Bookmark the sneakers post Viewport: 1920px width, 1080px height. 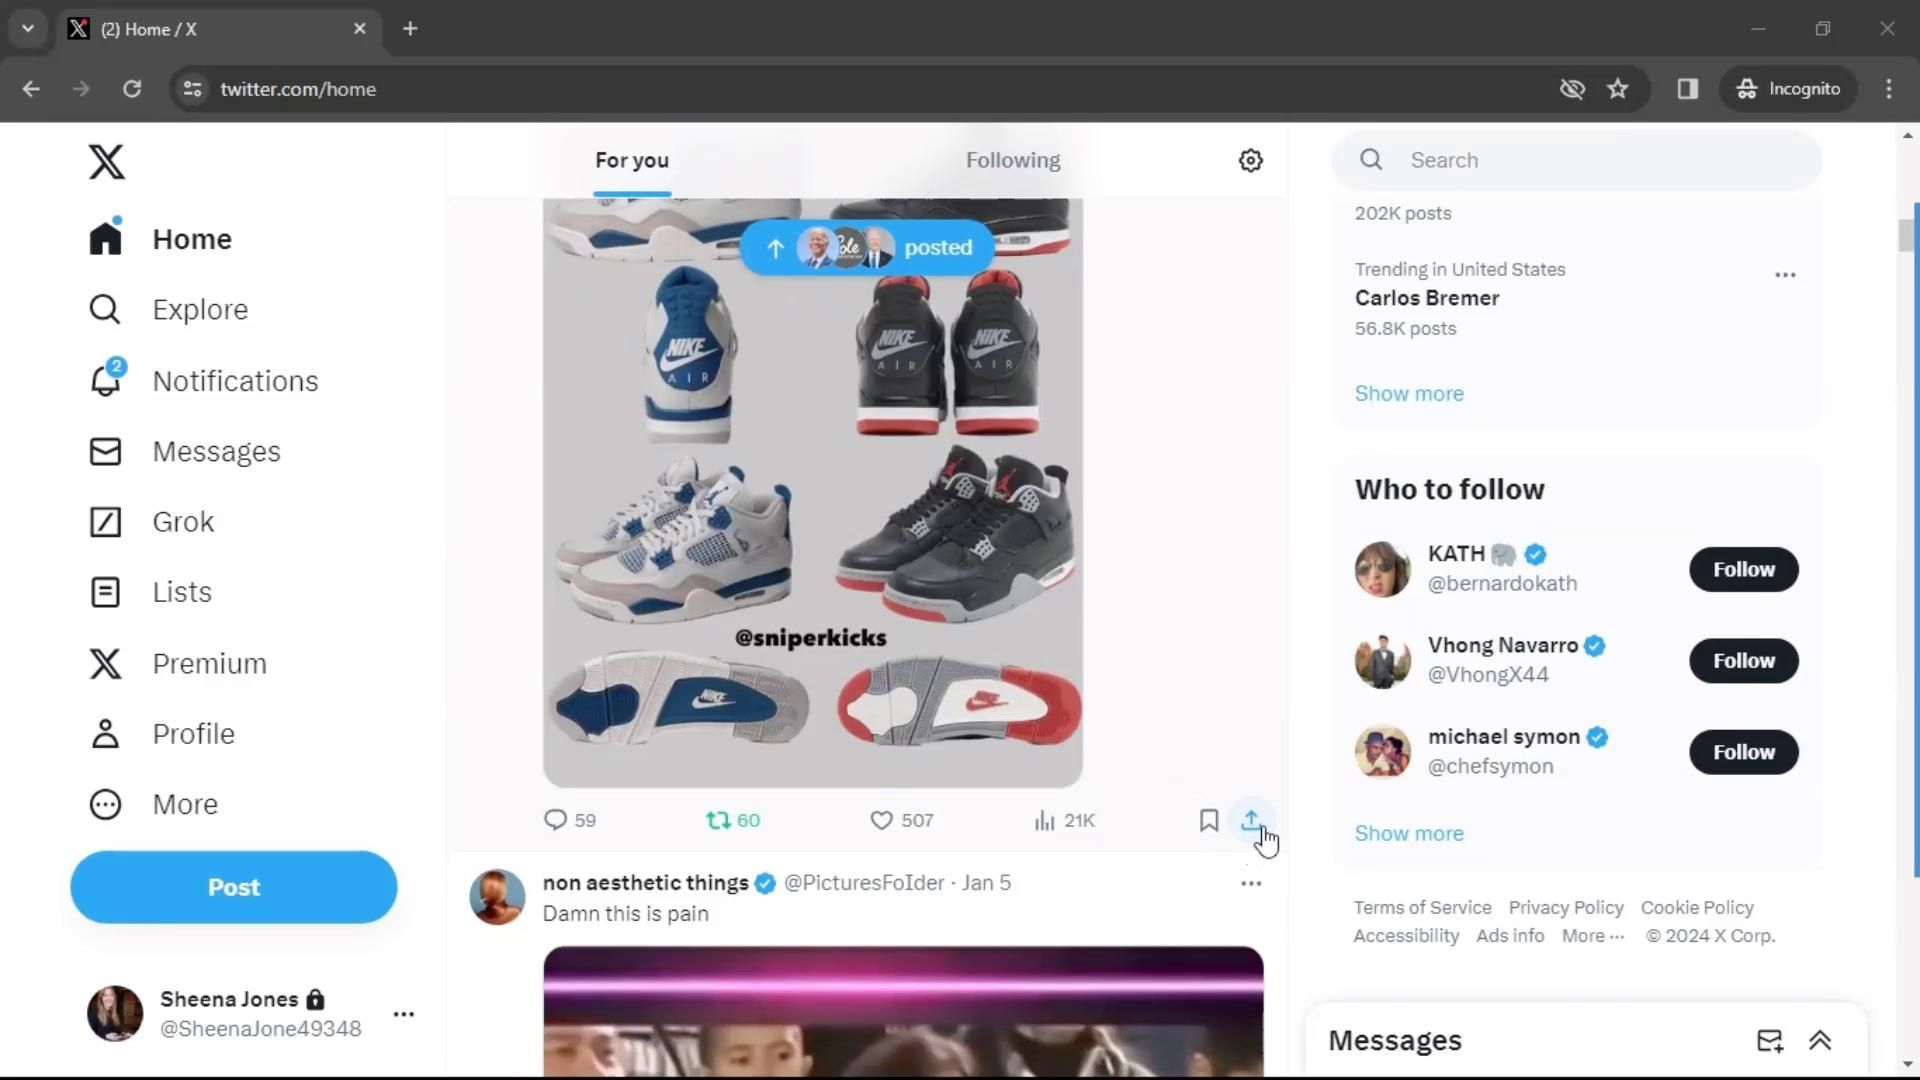(x=1208, y=820)
